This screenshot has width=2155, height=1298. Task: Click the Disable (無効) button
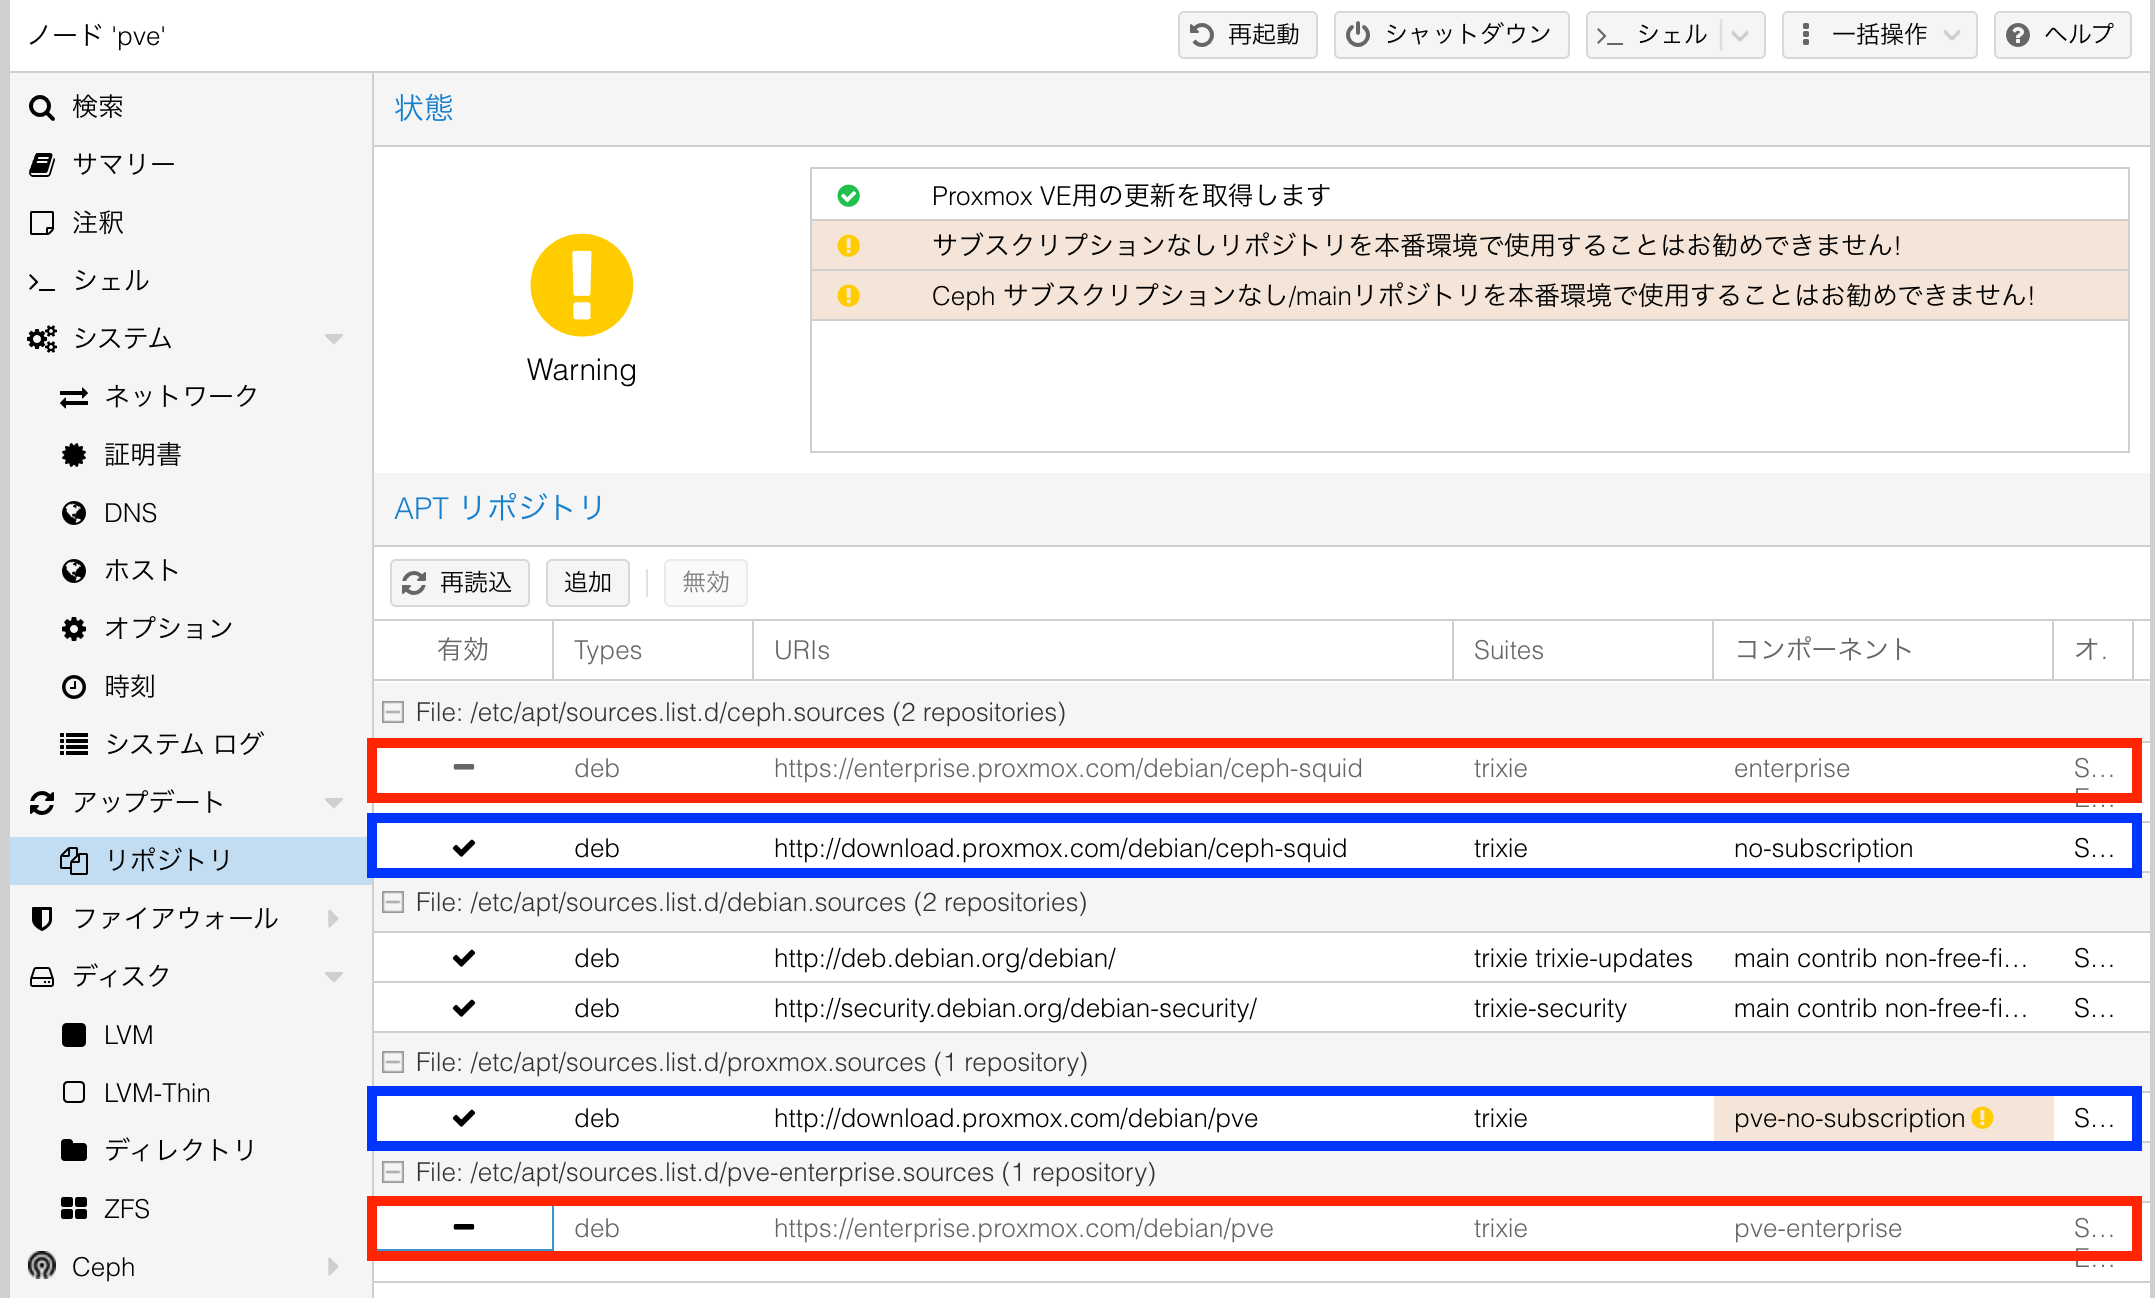(x=706, y=583)
